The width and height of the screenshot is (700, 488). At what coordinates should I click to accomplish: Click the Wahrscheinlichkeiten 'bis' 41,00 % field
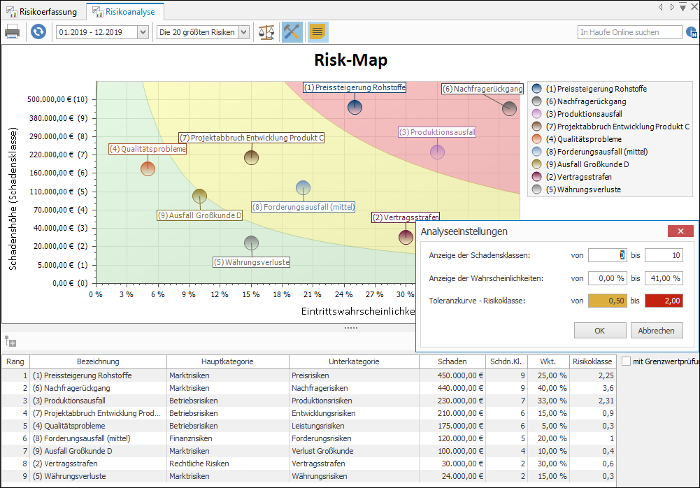point(664,278)
